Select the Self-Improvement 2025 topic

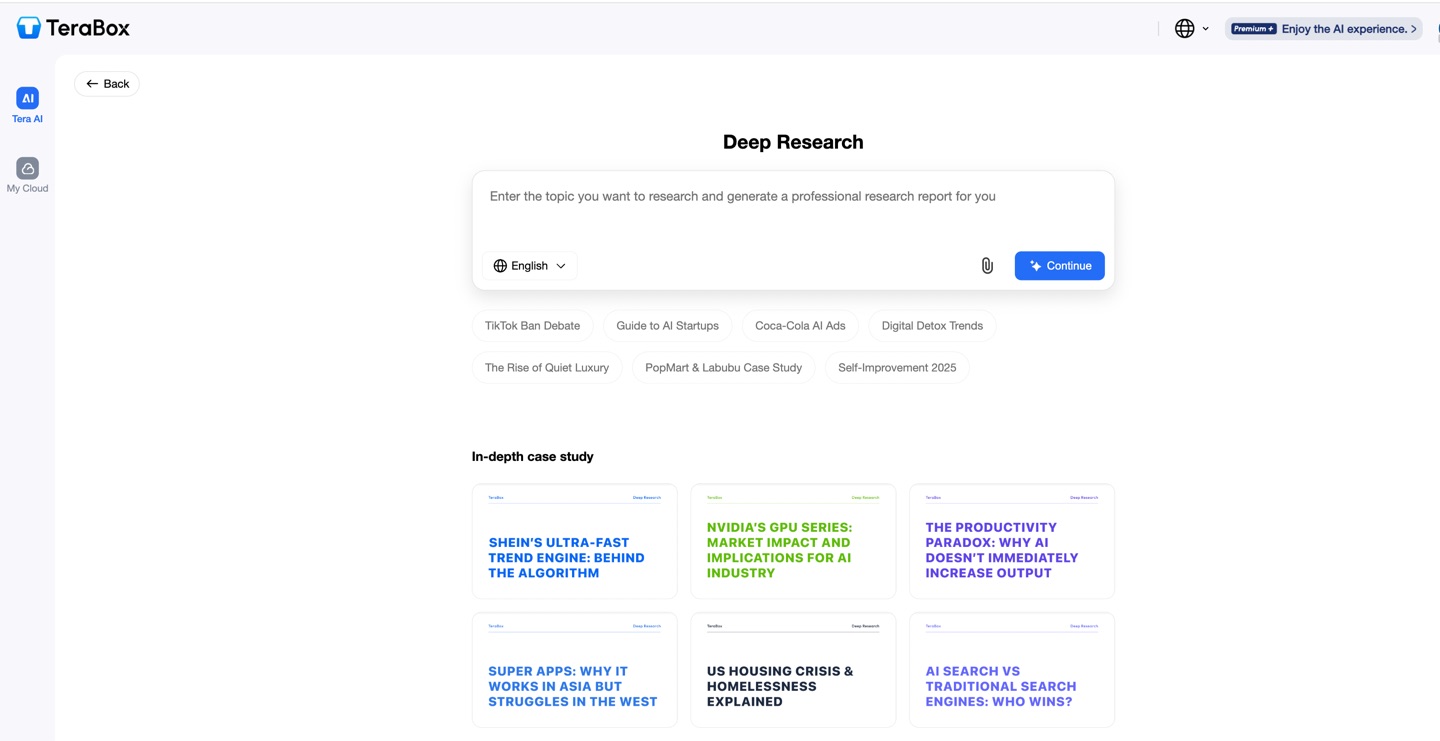[x=897, y=367]
